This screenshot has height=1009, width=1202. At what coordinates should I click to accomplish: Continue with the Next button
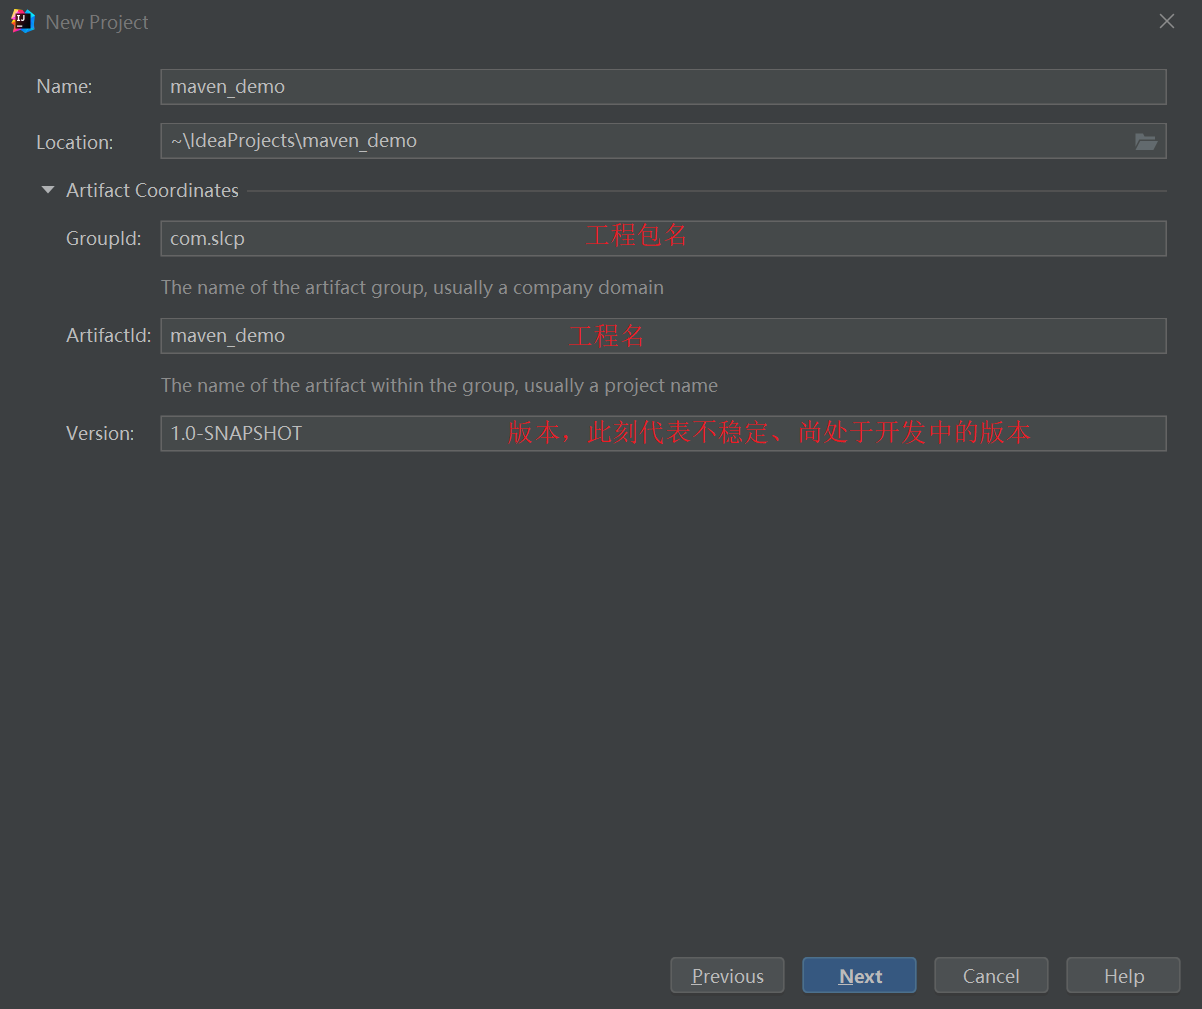click(x=859, y=976)
